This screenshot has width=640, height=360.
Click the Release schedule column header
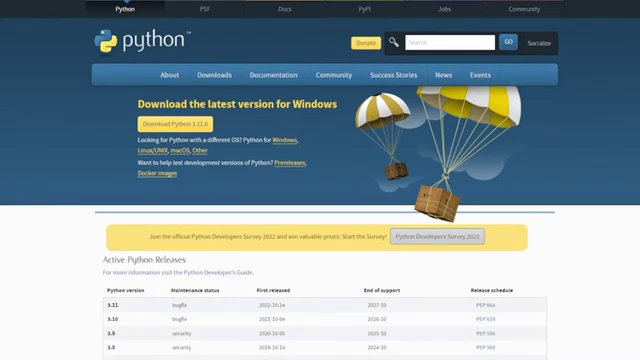tap(492, 291)
